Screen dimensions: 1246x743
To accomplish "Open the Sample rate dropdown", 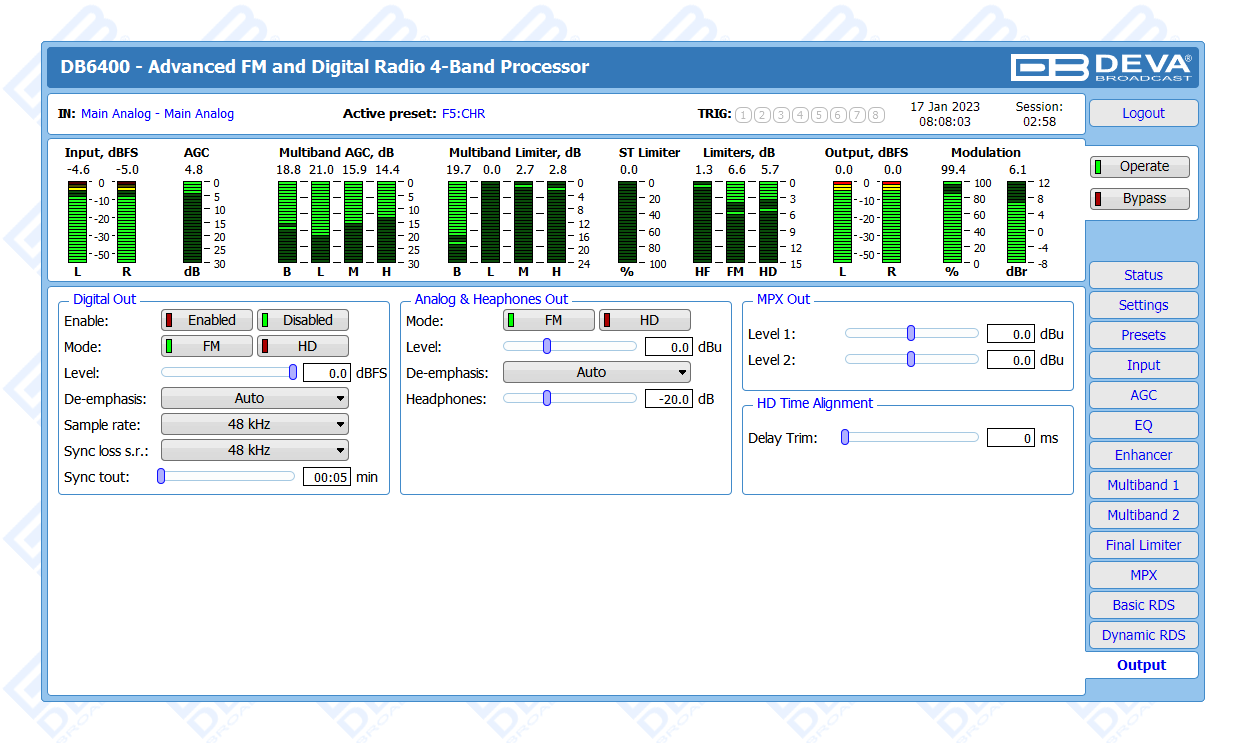I will point(255,425).
